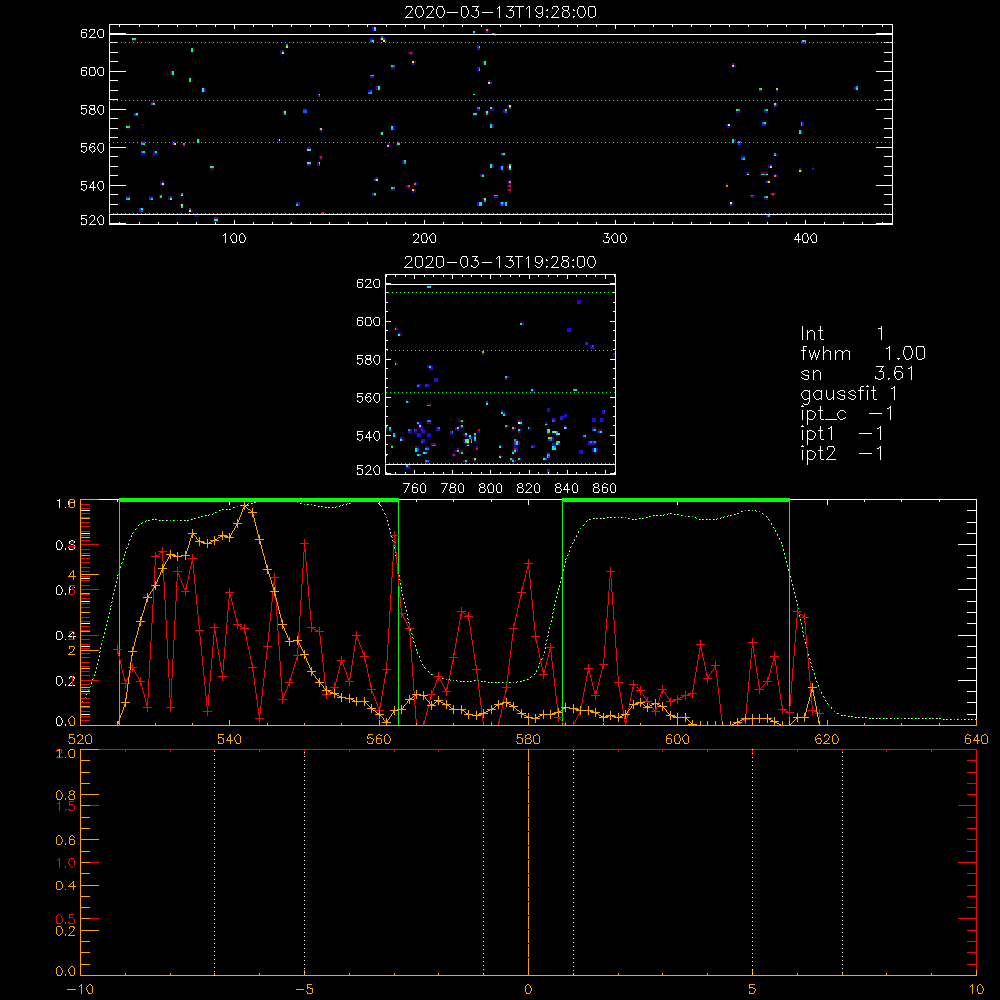Click x-axis label 640 on profile plot

976,739
